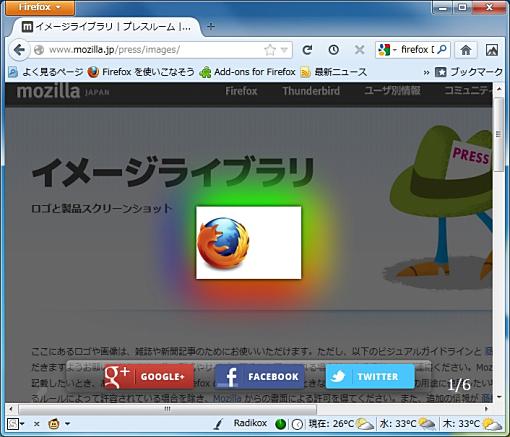Click the Firefox logo thumbnail
Image resolution: width=510 pixels, height=437 pixels.
pos(249,243)
